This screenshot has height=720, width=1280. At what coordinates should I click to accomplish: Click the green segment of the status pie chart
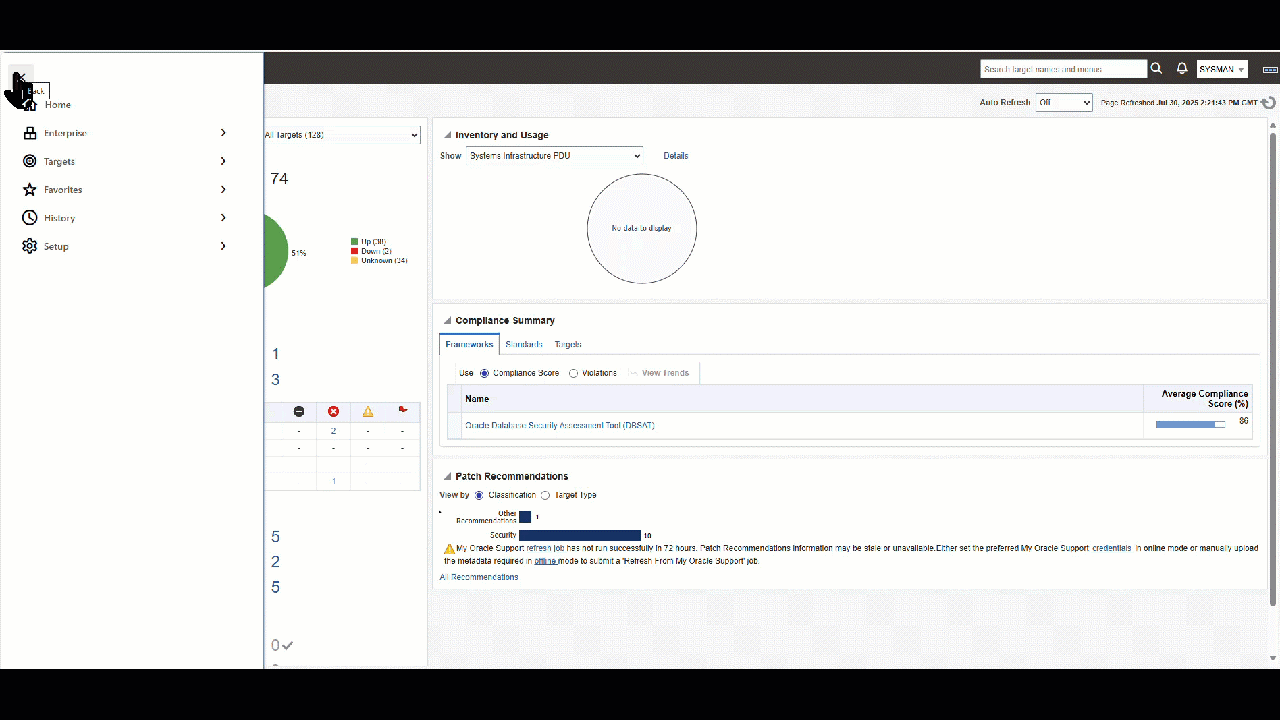[x=273, y=252]
